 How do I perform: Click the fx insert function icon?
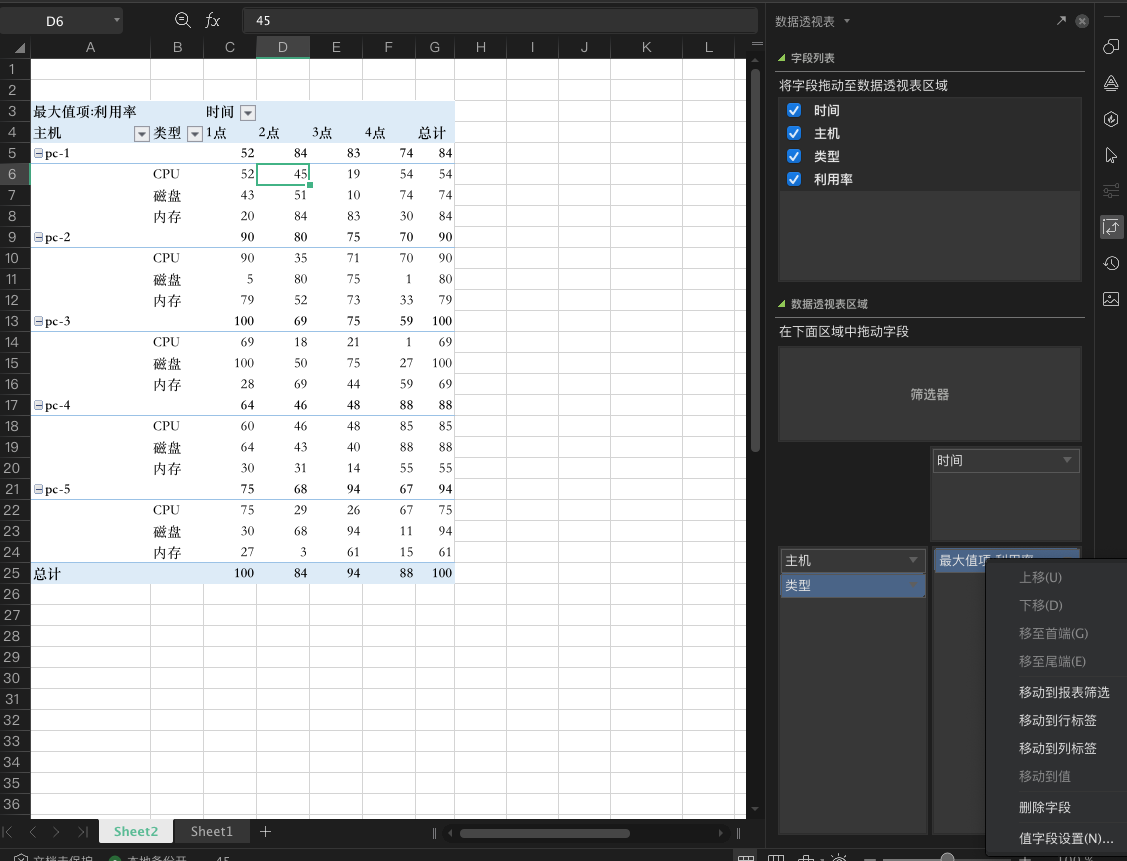pyautogui.click(x=212, y=20)
